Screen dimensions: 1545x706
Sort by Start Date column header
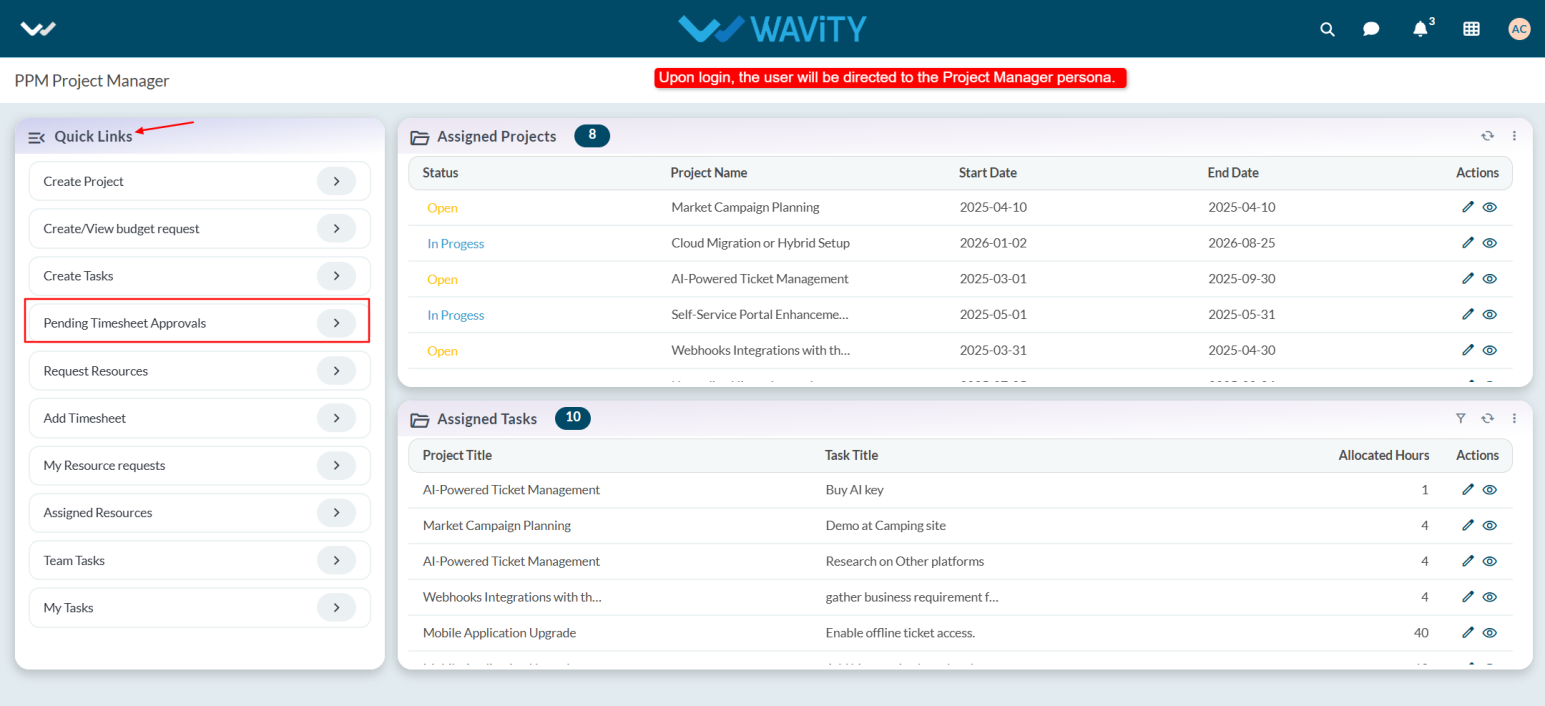pos(988,173)
